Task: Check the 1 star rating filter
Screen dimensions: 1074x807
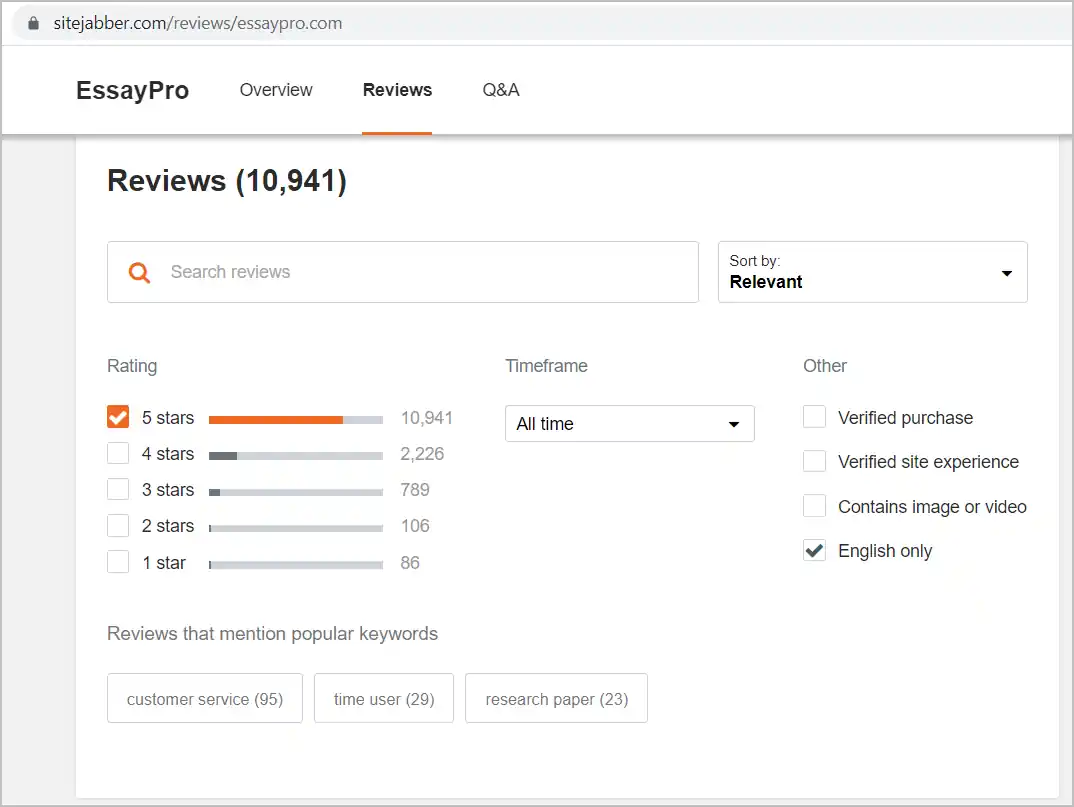Action: point(118,562)
